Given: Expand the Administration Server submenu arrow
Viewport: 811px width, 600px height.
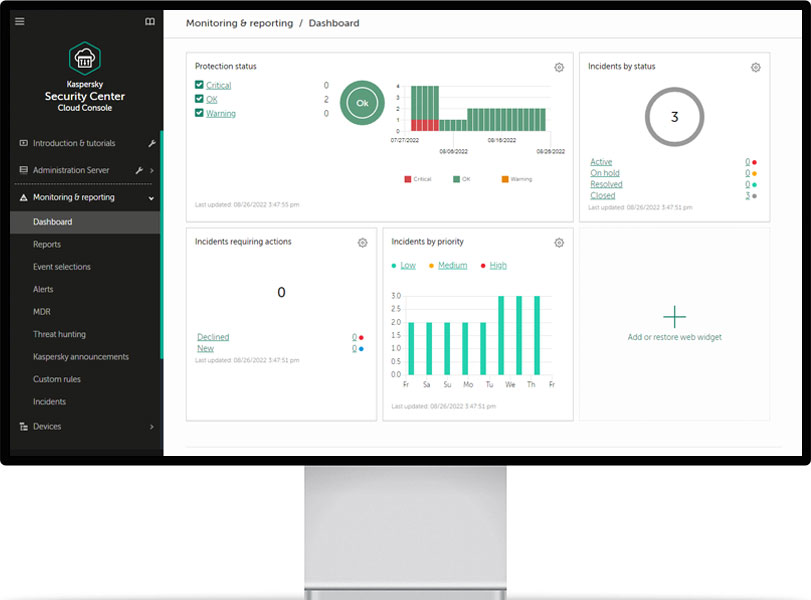Looking at the screenshot, I should tap(152, 170).
